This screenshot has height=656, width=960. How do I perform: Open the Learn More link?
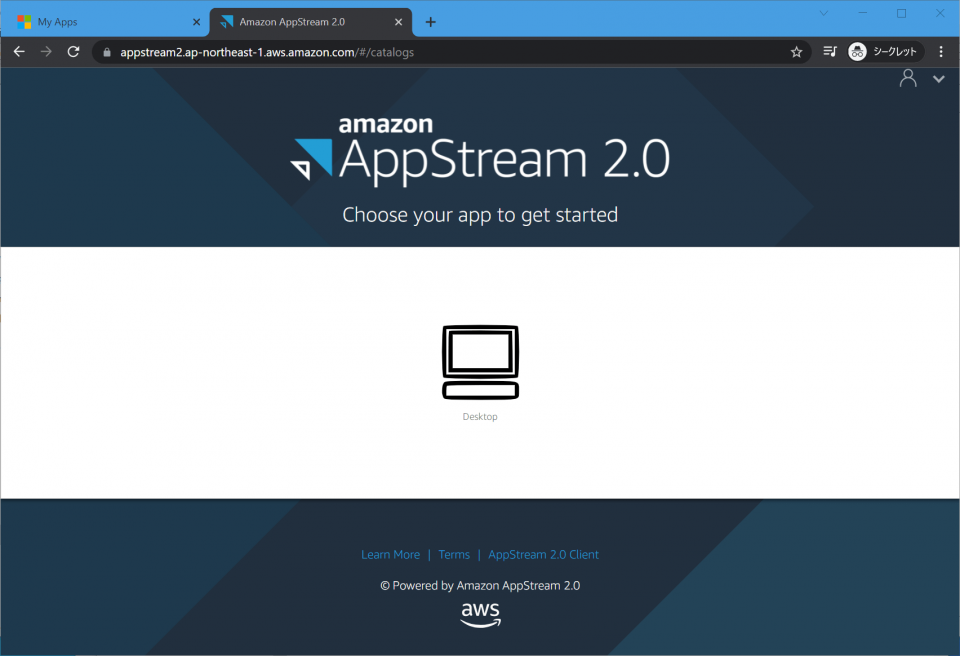click(x=391, y=554)
